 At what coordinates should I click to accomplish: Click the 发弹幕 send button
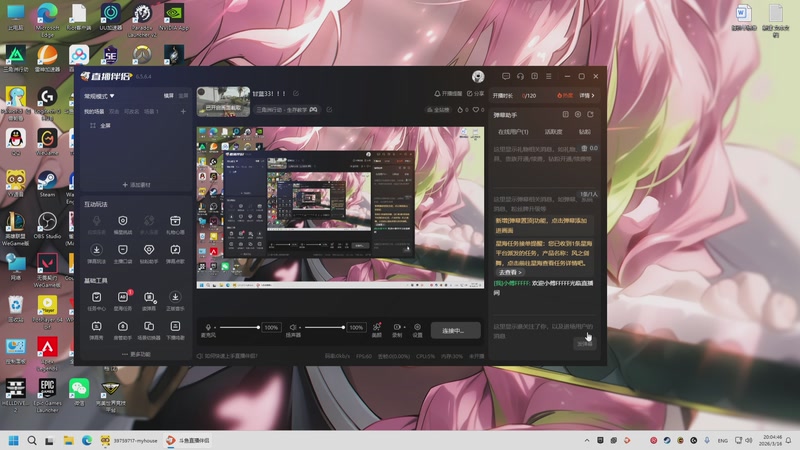point(585,344)
